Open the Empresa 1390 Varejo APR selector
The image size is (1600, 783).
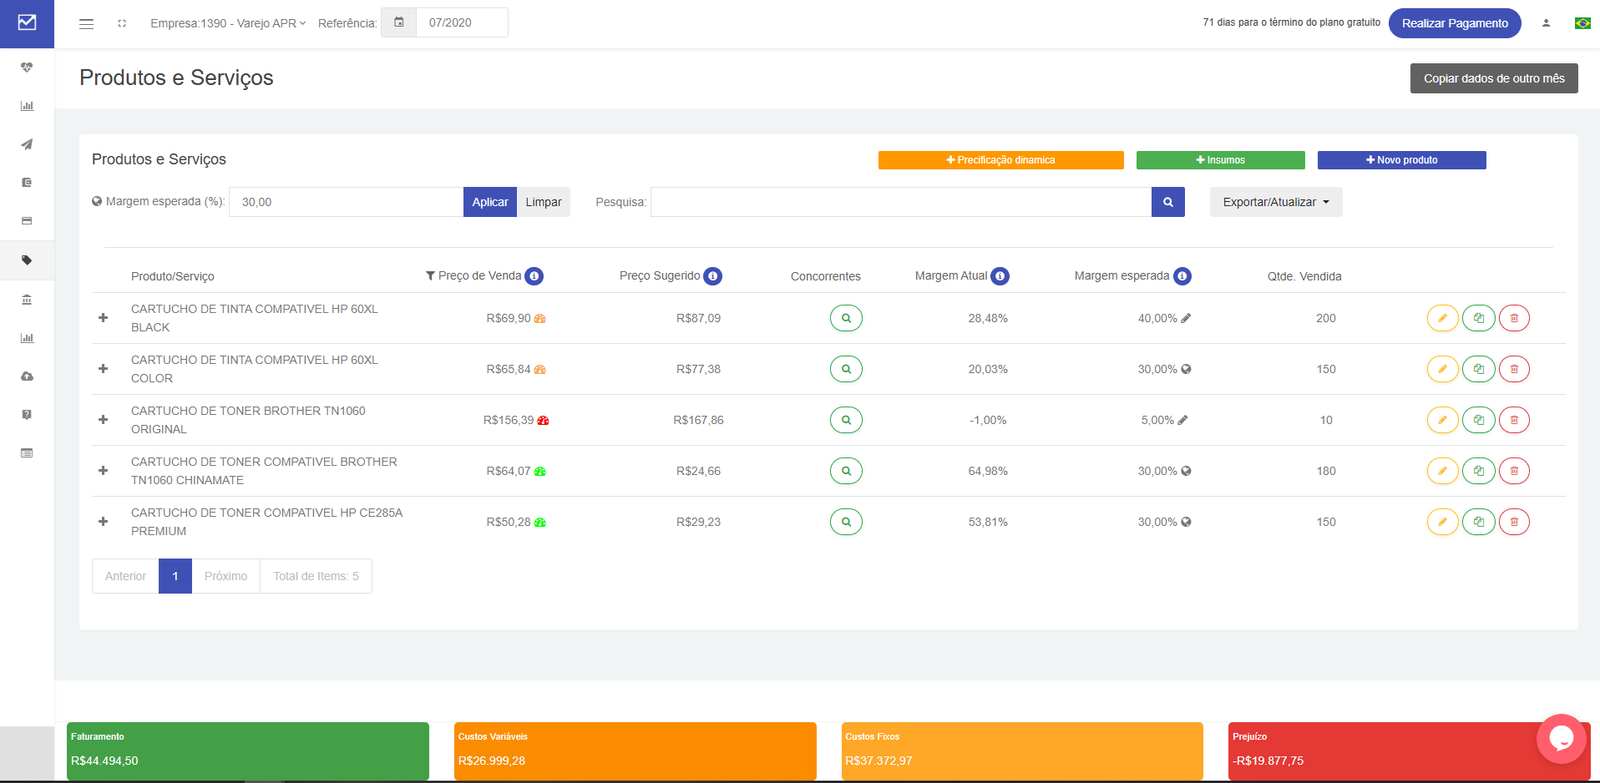click(x=228, y=23)
